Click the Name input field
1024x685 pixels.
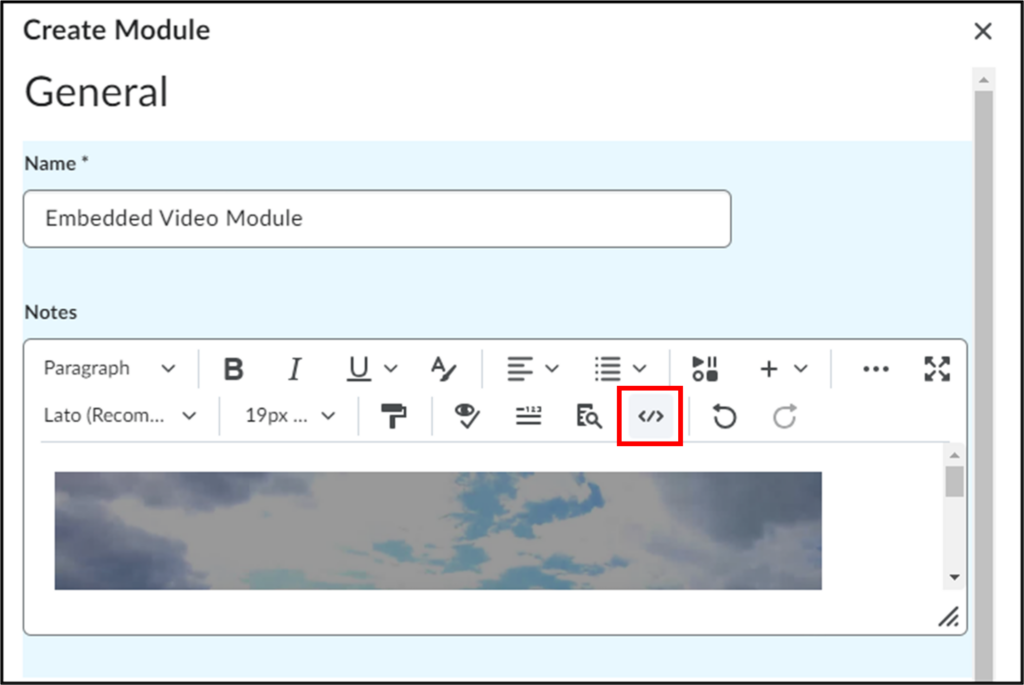(x=377, y=219)
